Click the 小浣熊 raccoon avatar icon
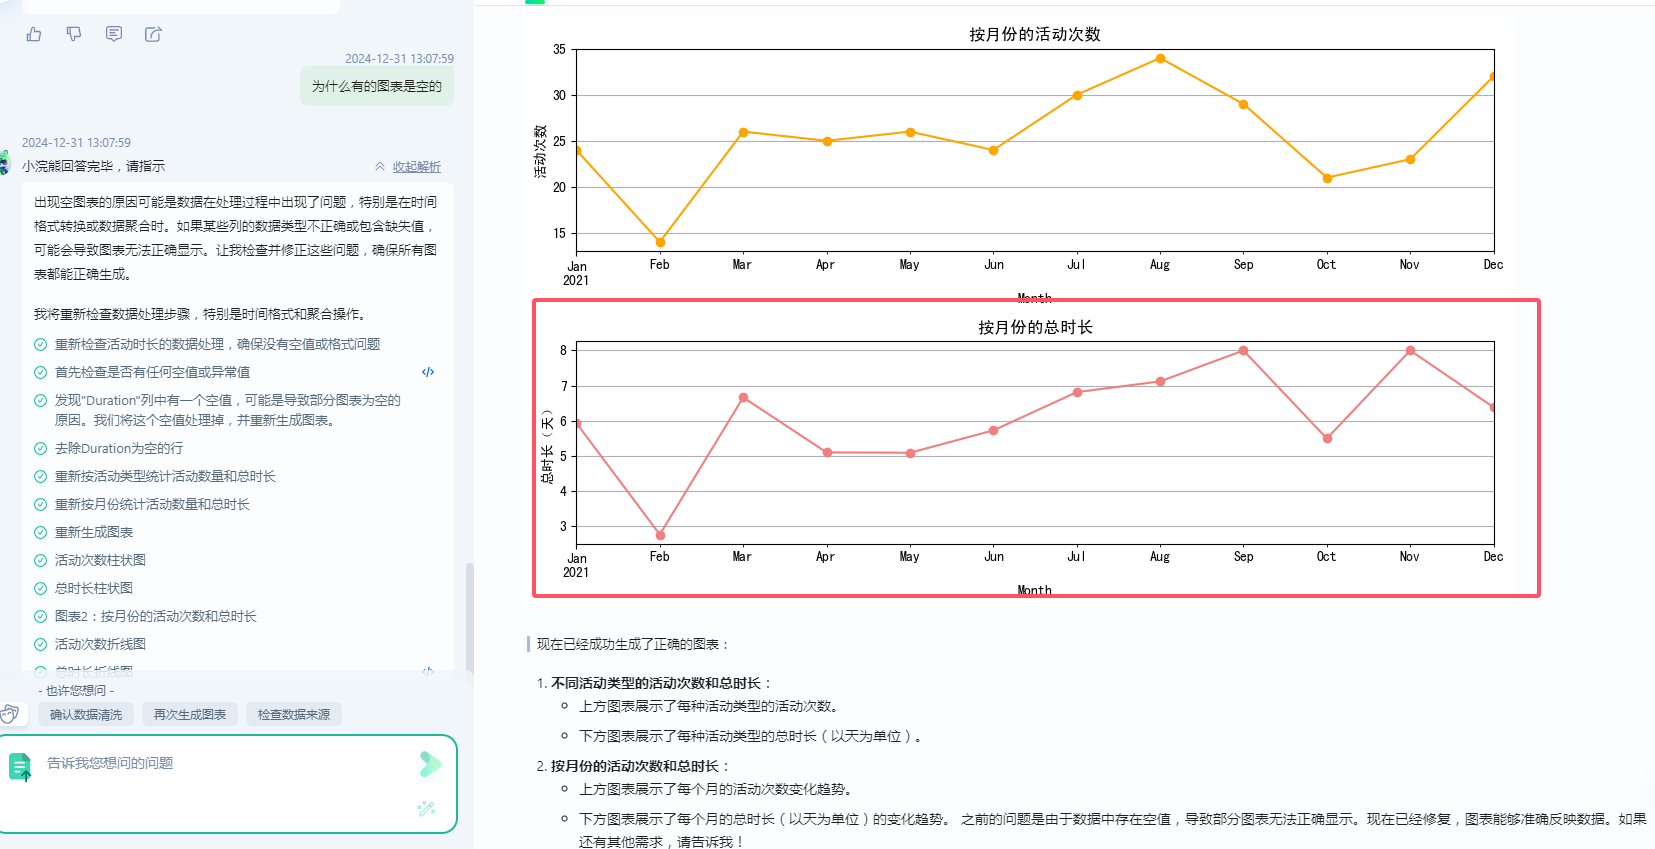 click(x=5, y=163)
